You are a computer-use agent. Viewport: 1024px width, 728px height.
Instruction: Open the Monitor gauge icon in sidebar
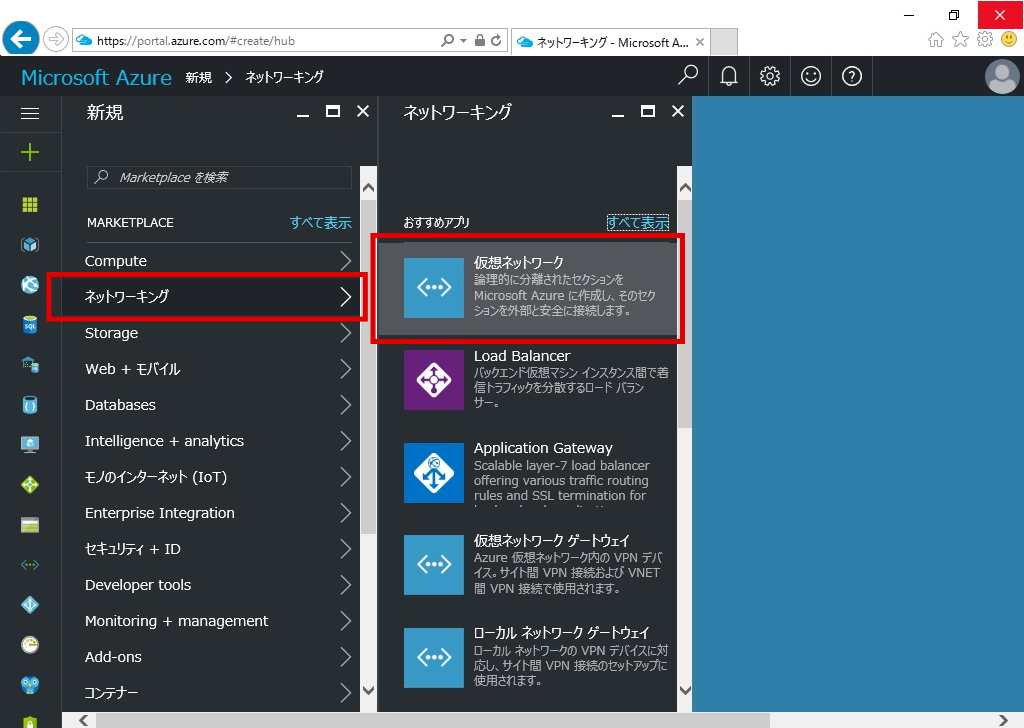pyautogui.click(x=30, y=644)
